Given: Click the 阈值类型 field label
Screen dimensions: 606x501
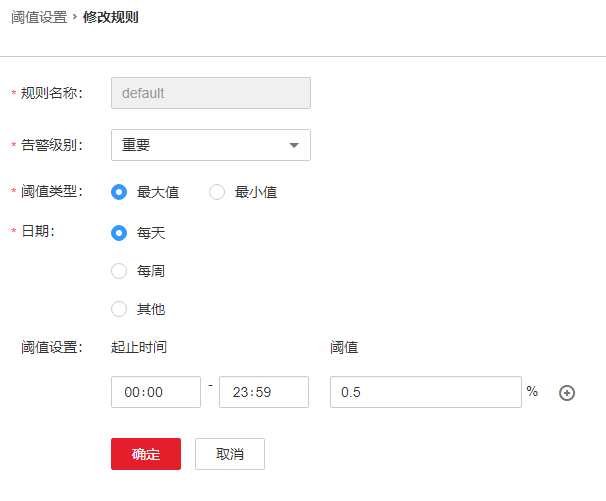Looking at the screenshot, I should [x=51, y=191].
